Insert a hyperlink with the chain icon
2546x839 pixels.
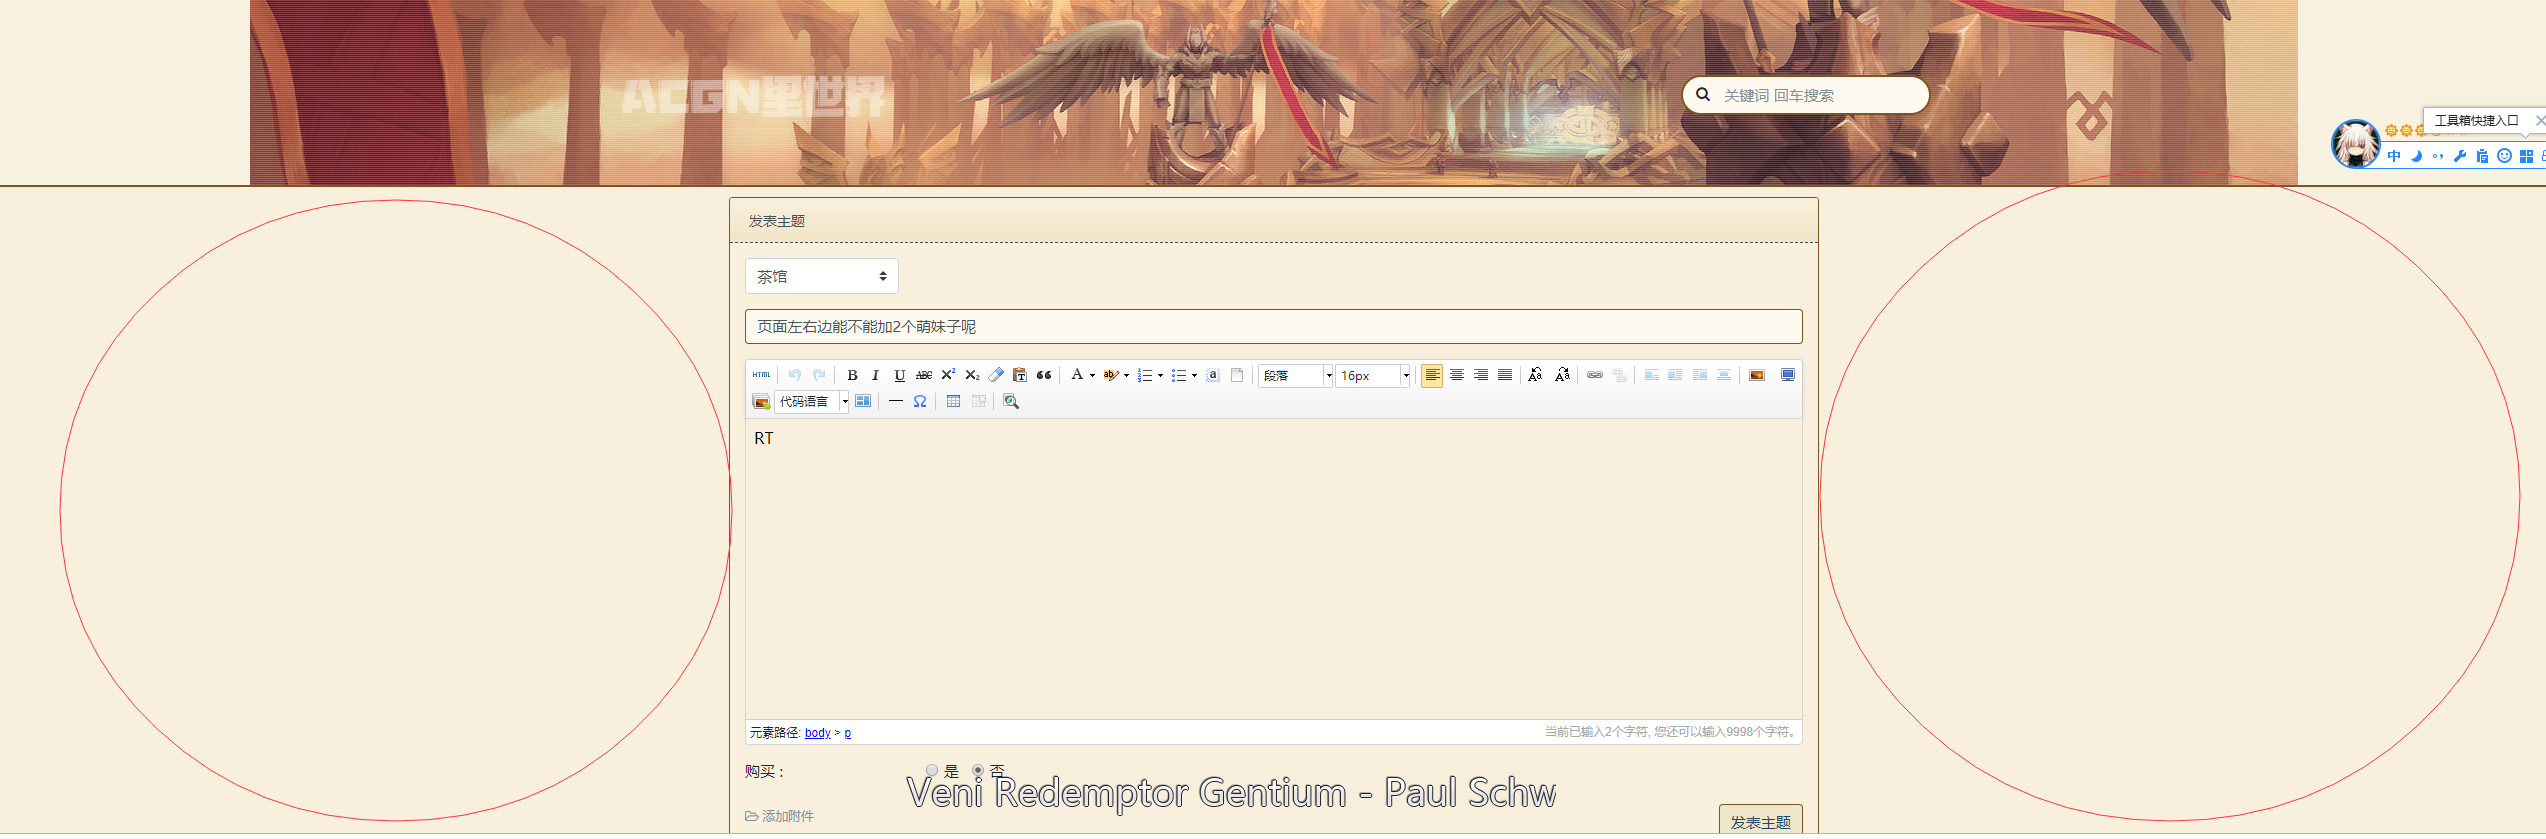1595,375
